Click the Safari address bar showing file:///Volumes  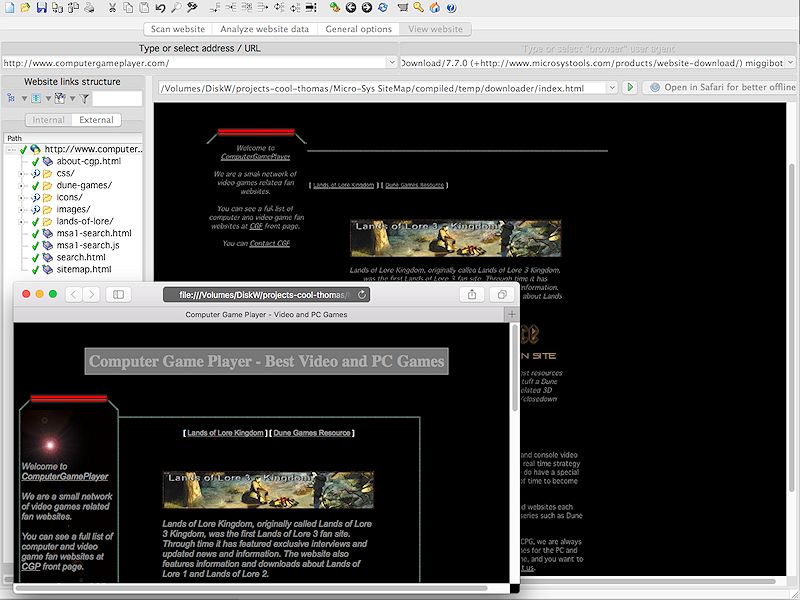coord(266,294)
